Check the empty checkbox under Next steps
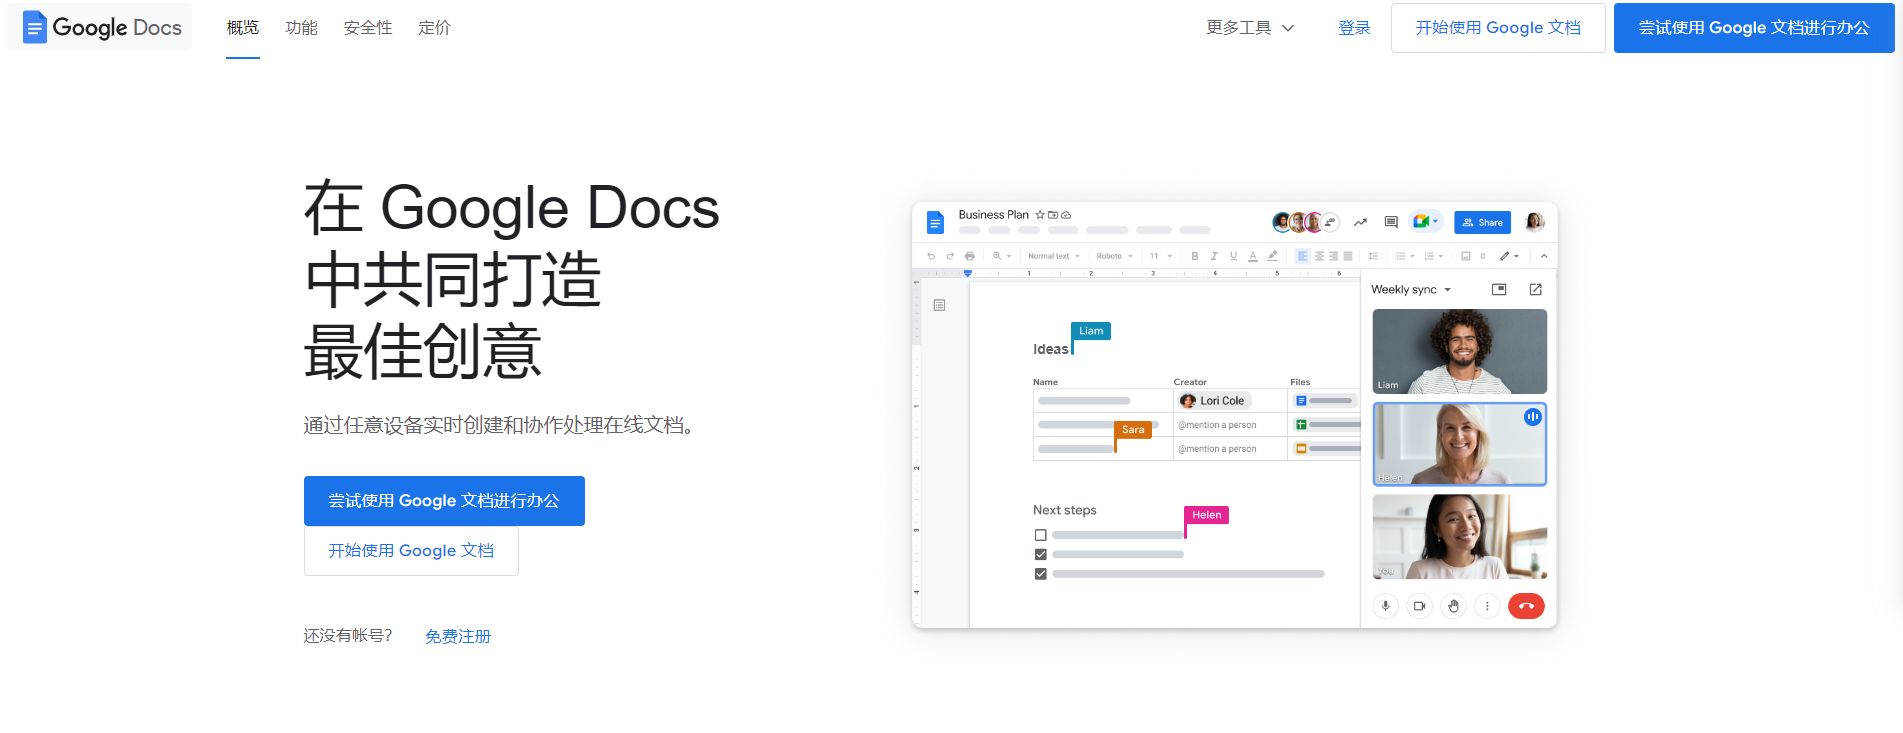 (x=1041, y=535)
